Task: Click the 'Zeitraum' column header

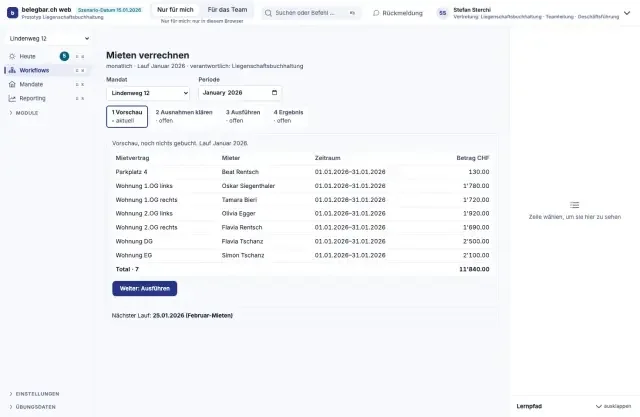Action: (x=327, y=158)
